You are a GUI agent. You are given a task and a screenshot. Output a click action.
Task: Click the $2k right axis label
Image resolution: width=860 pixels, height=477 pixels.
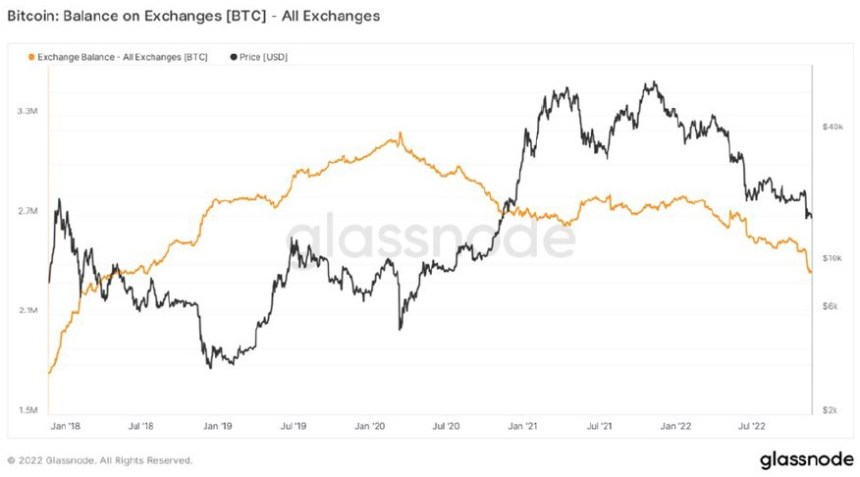(831, 410)
